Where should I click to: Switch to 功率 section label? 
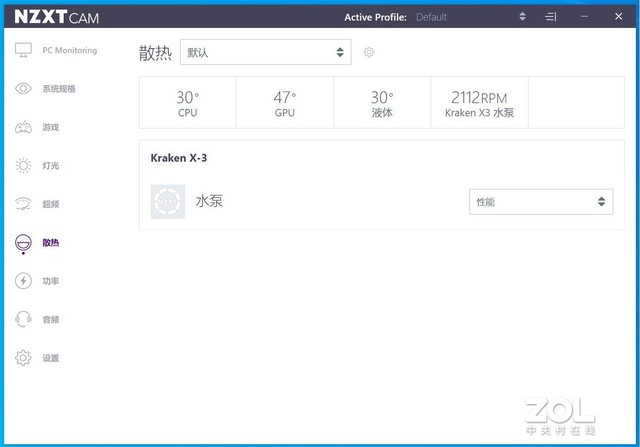pyautogui.click(x=51, y=281)
